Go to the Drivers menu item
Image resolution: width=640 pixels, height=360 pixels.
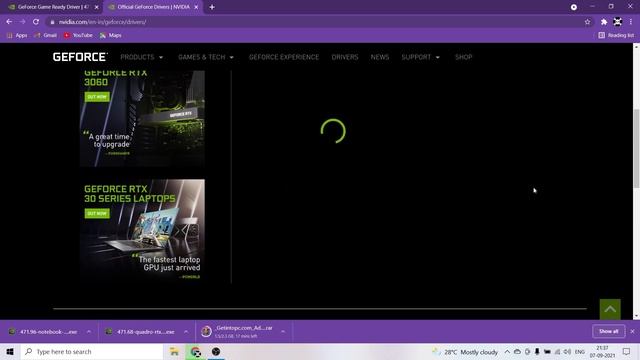click(x=345, y=57)
